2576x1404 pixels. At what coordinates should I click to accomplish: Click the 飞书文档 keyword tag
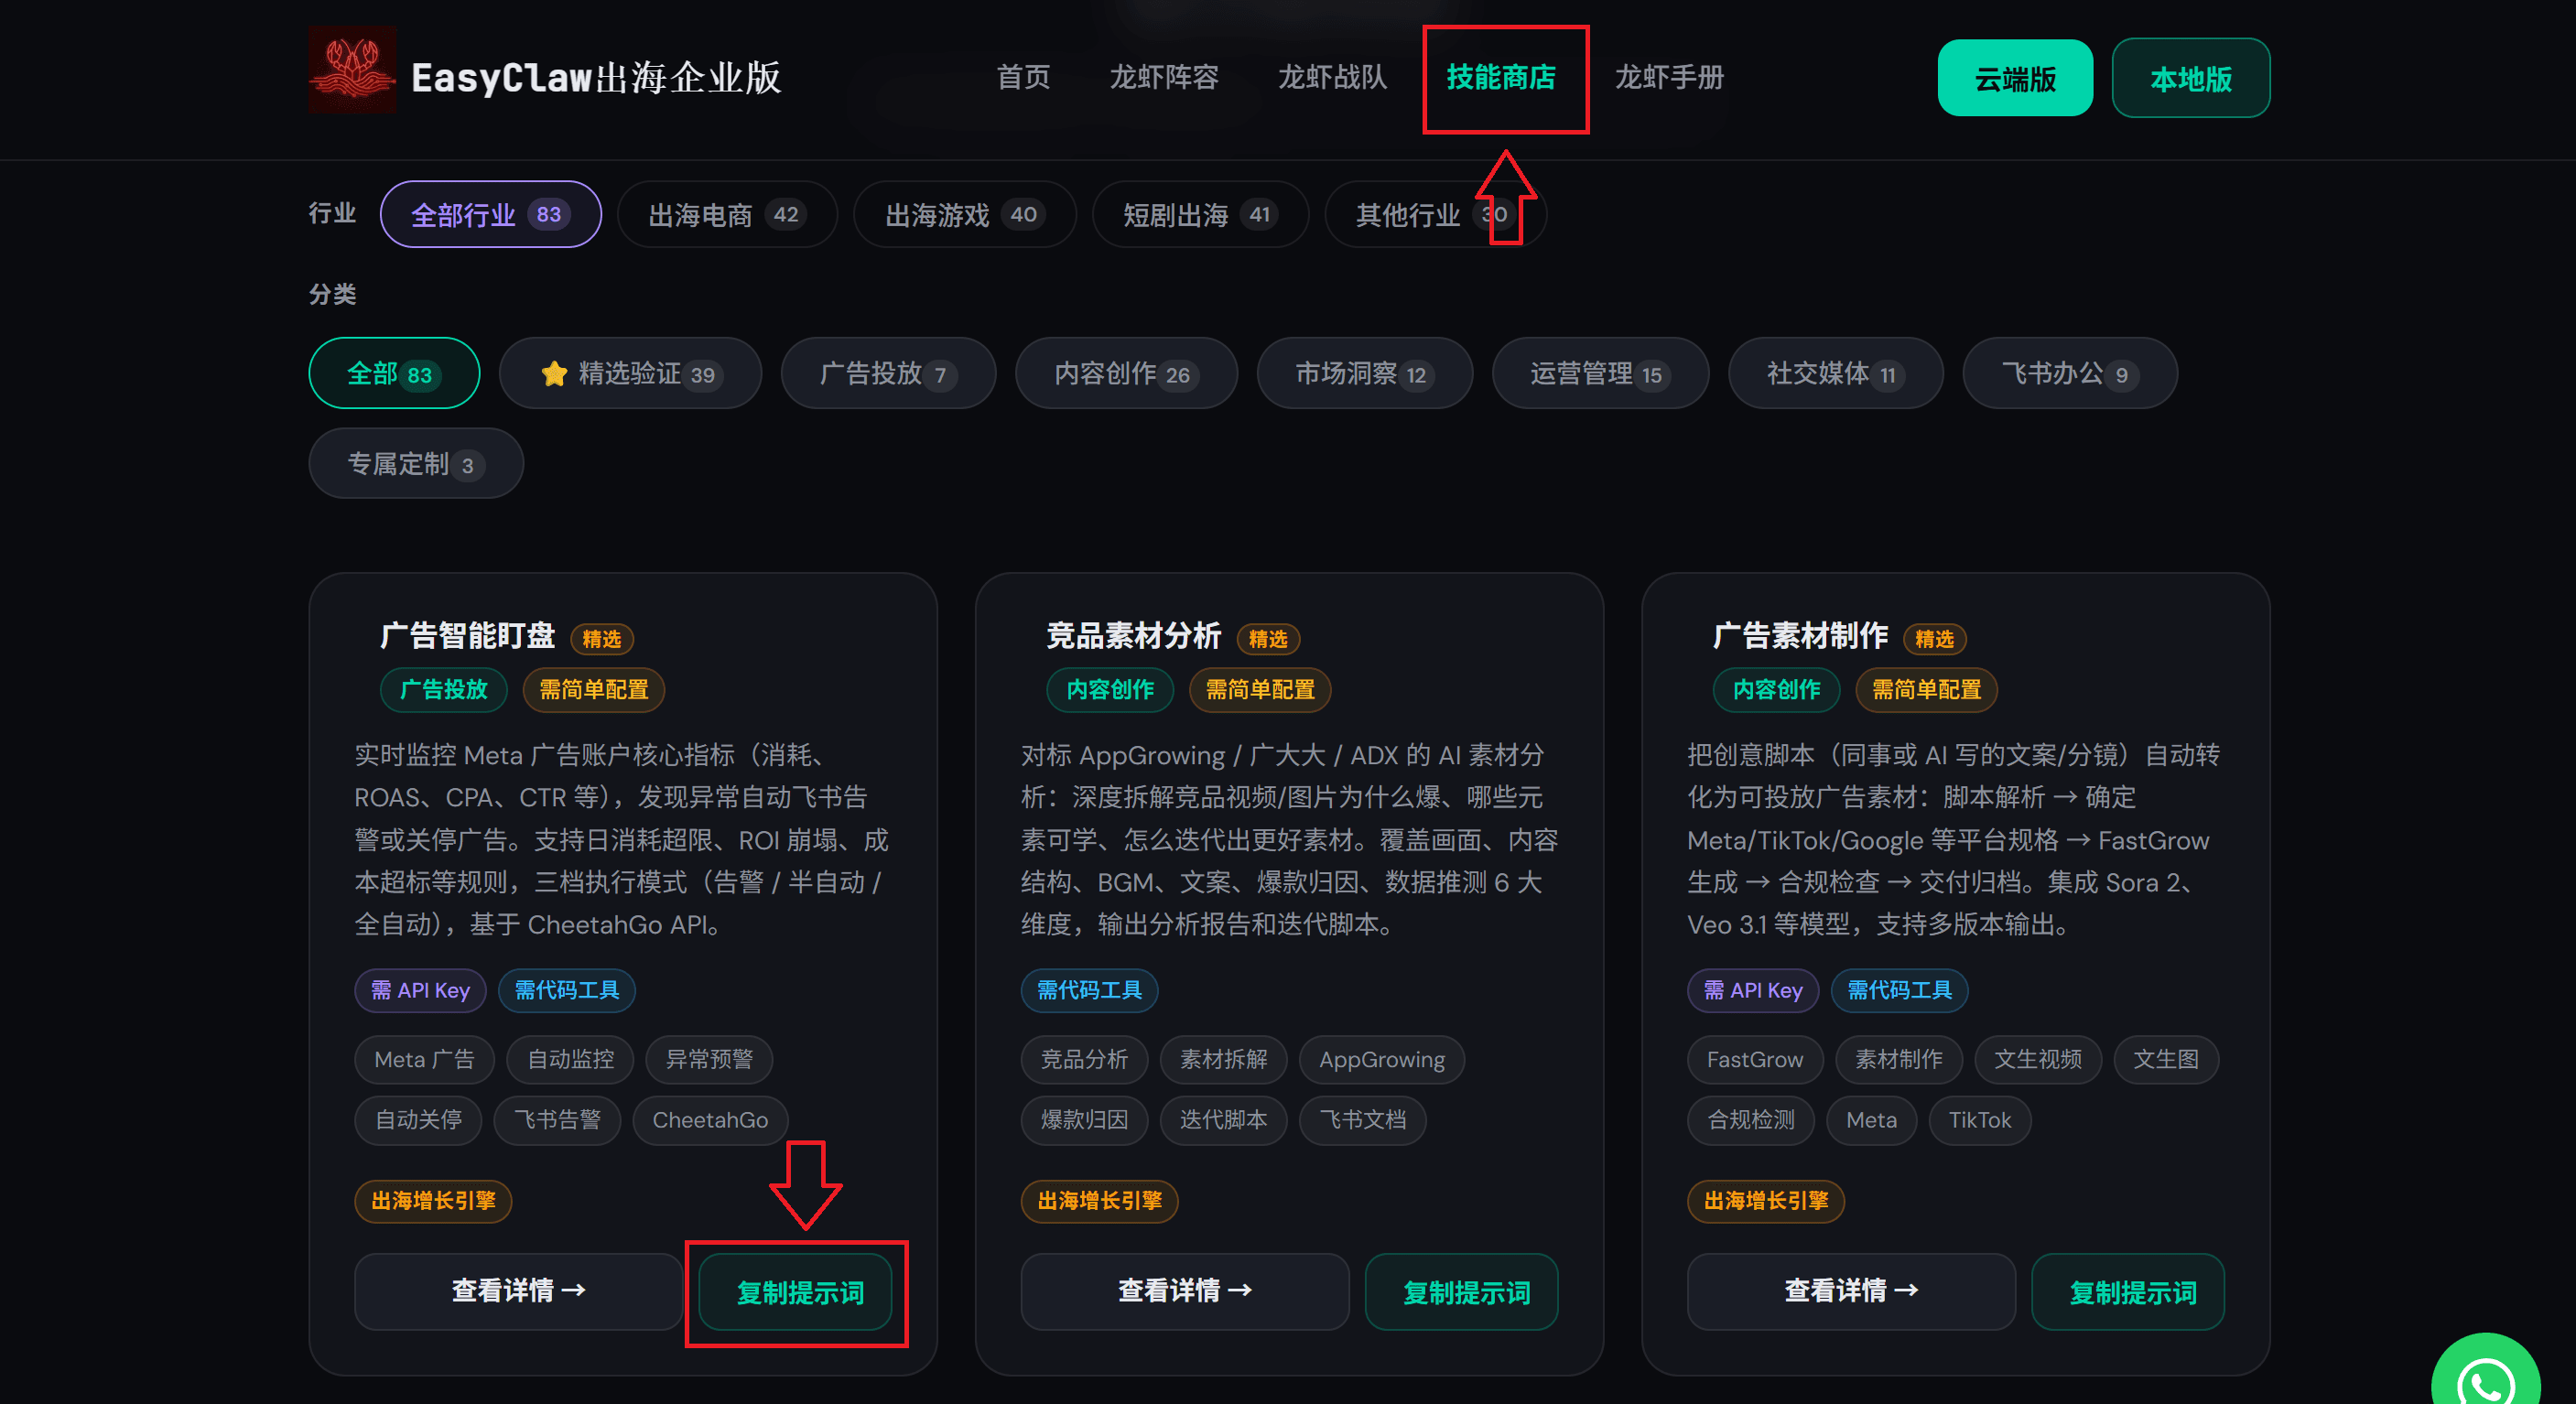coord(1362,1121)
